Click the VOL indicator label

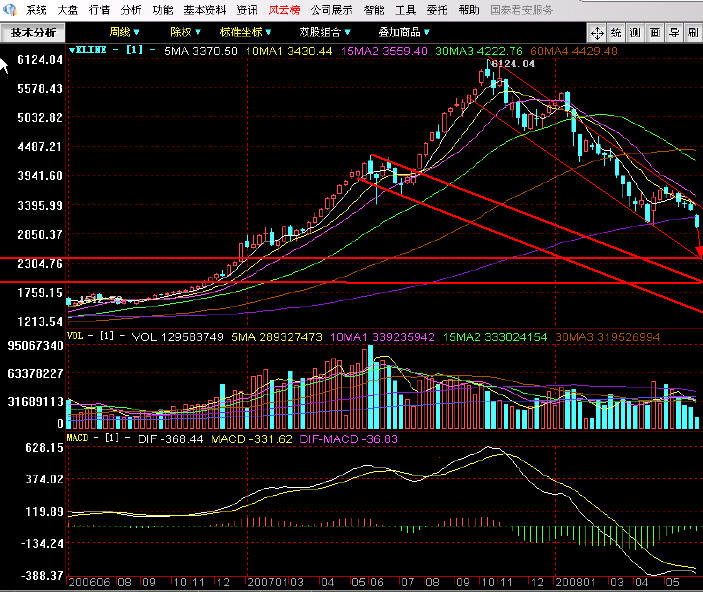point(77,337)
